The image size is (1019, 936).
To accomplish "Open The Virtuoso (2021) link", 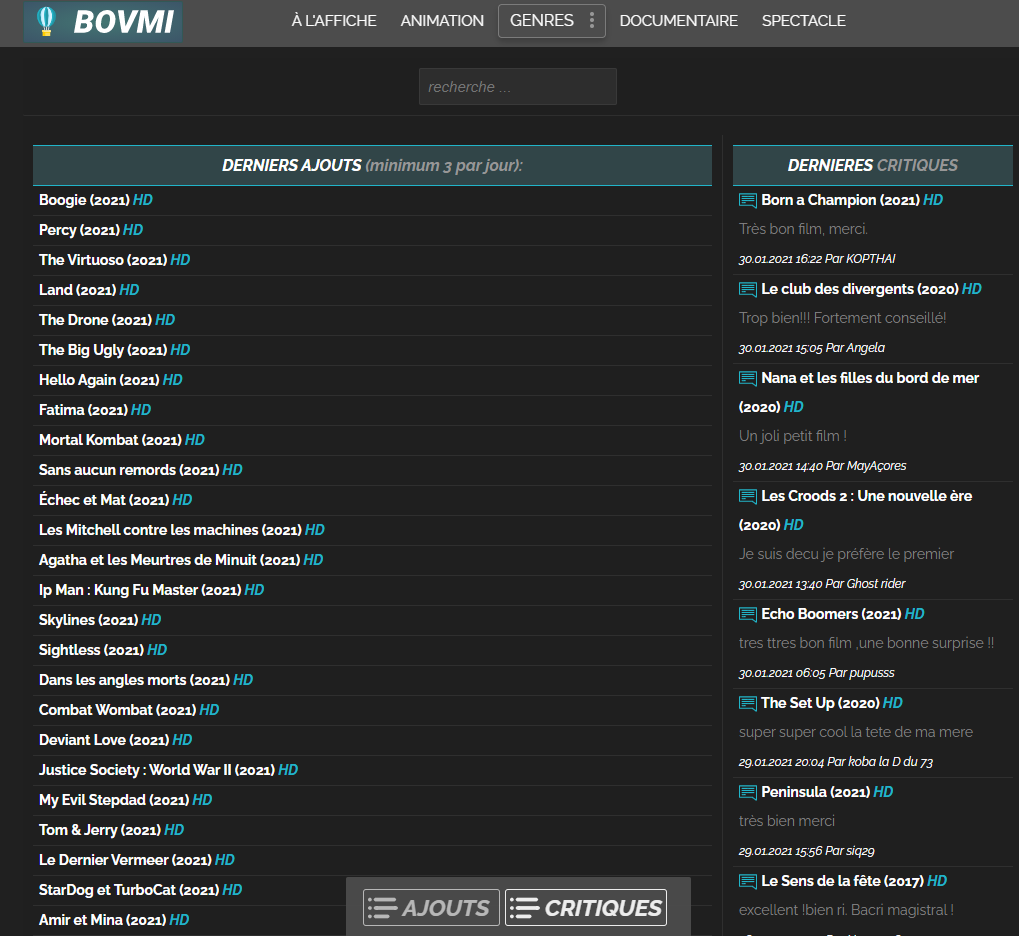I will (114, 260).
